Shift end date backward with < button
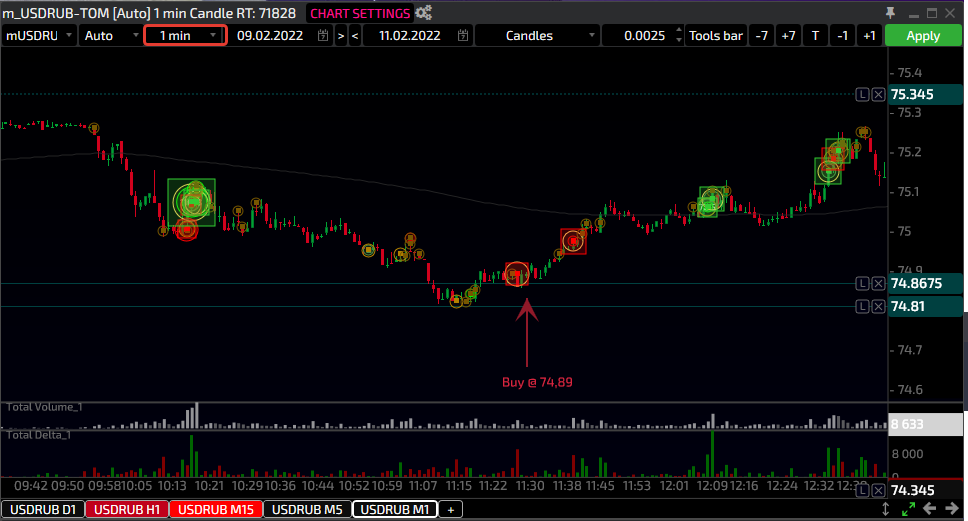968x521 pixels. [355, 36]
